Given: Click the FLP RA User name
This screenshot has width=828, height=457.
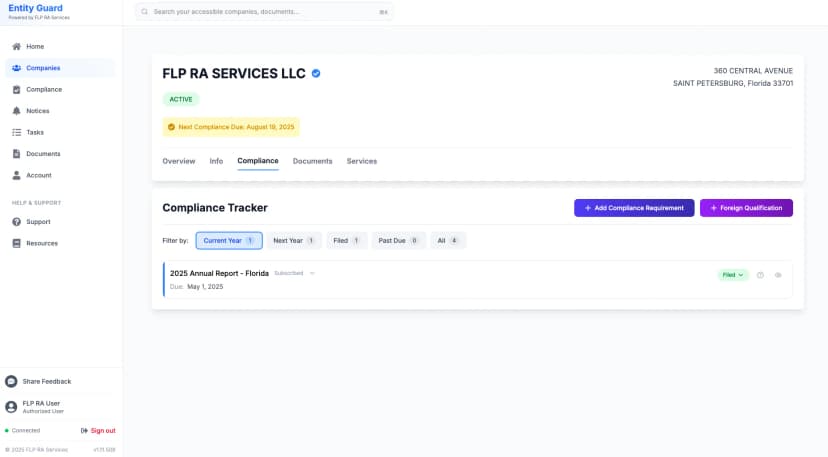Looking at the screenshot, I should pos(41,404).
